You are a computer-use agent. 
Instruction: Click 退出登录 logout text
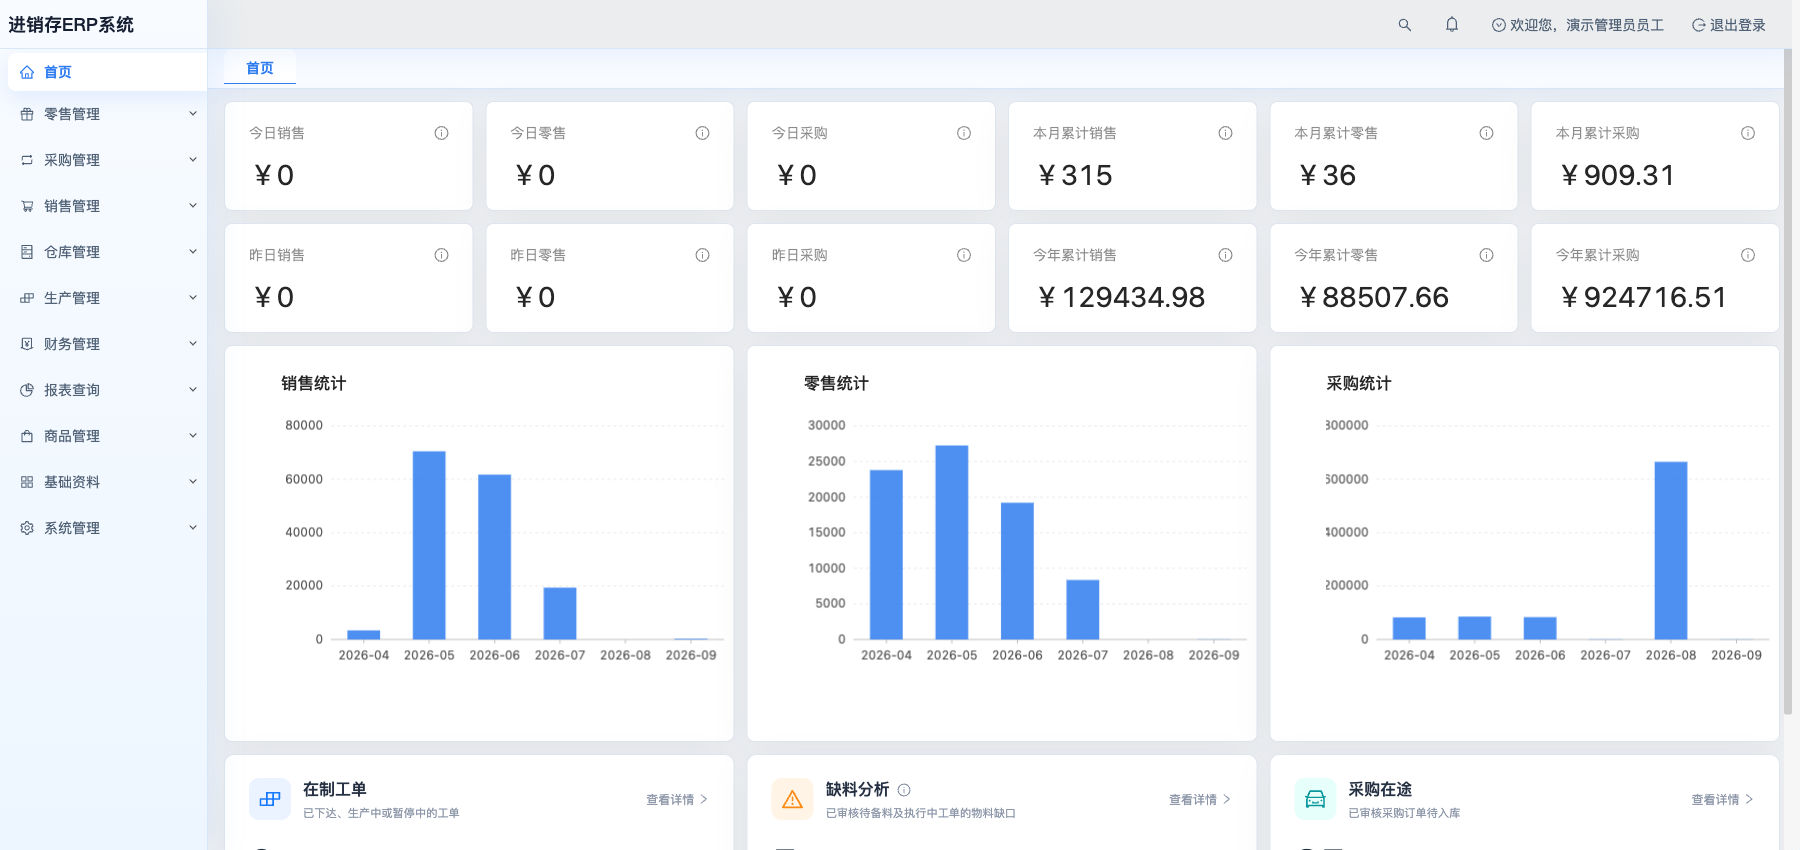1738,25
